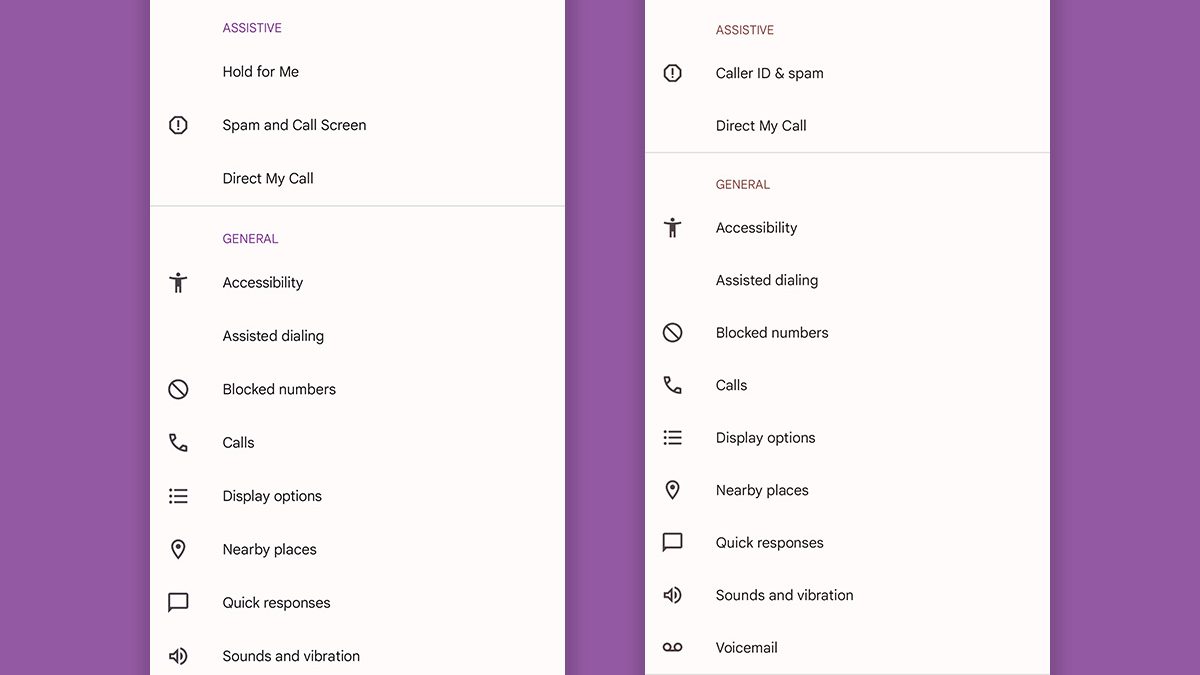Click Nearby places pin icon in left panel
The image size is (1200, 675).
[x=178, y=549]
